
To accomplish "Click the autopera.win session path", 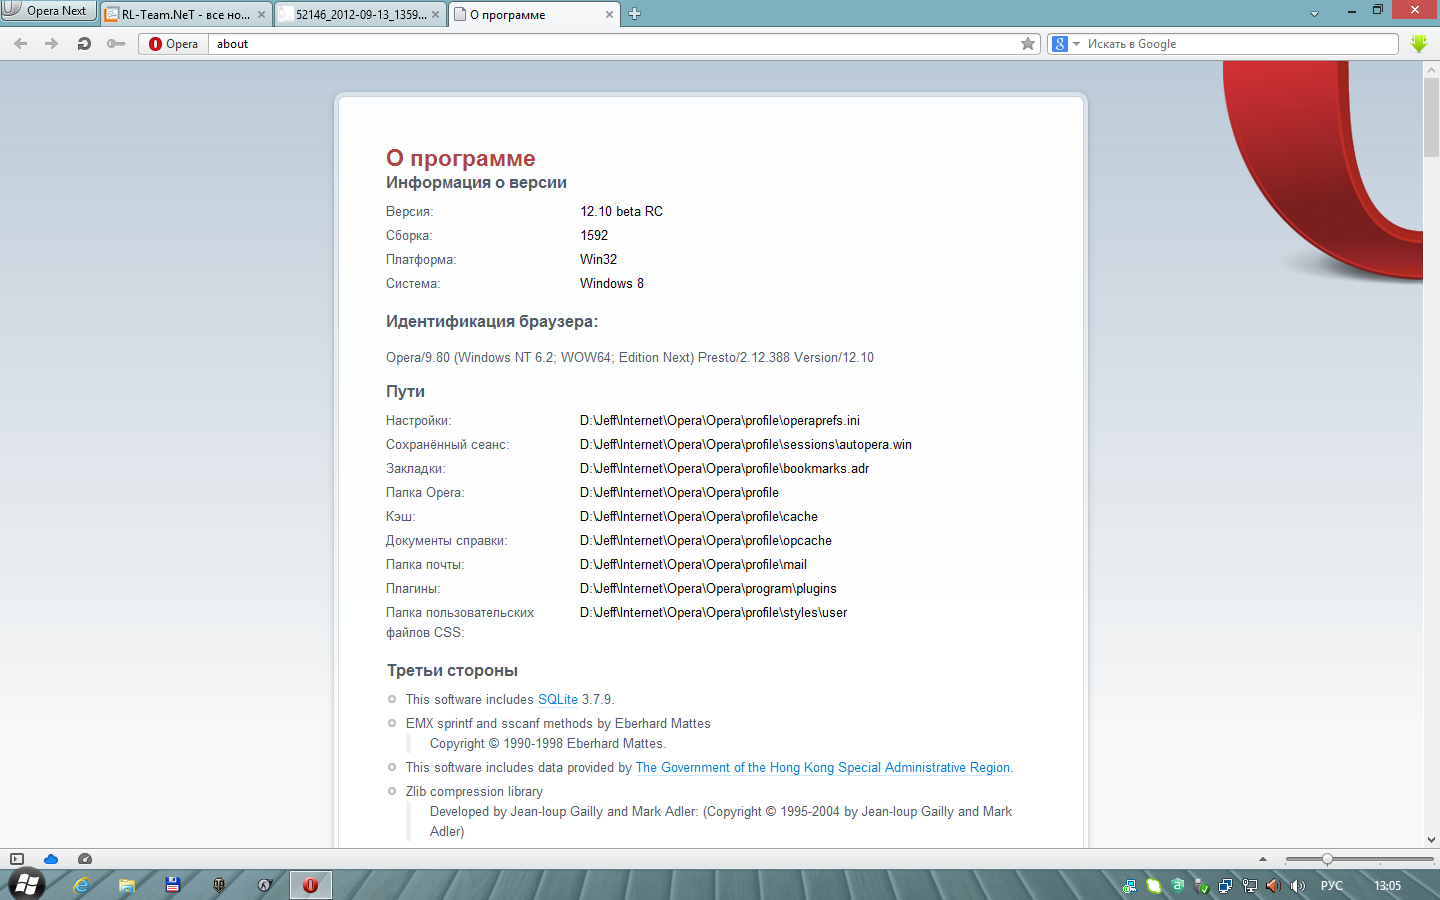I will 746,445.
